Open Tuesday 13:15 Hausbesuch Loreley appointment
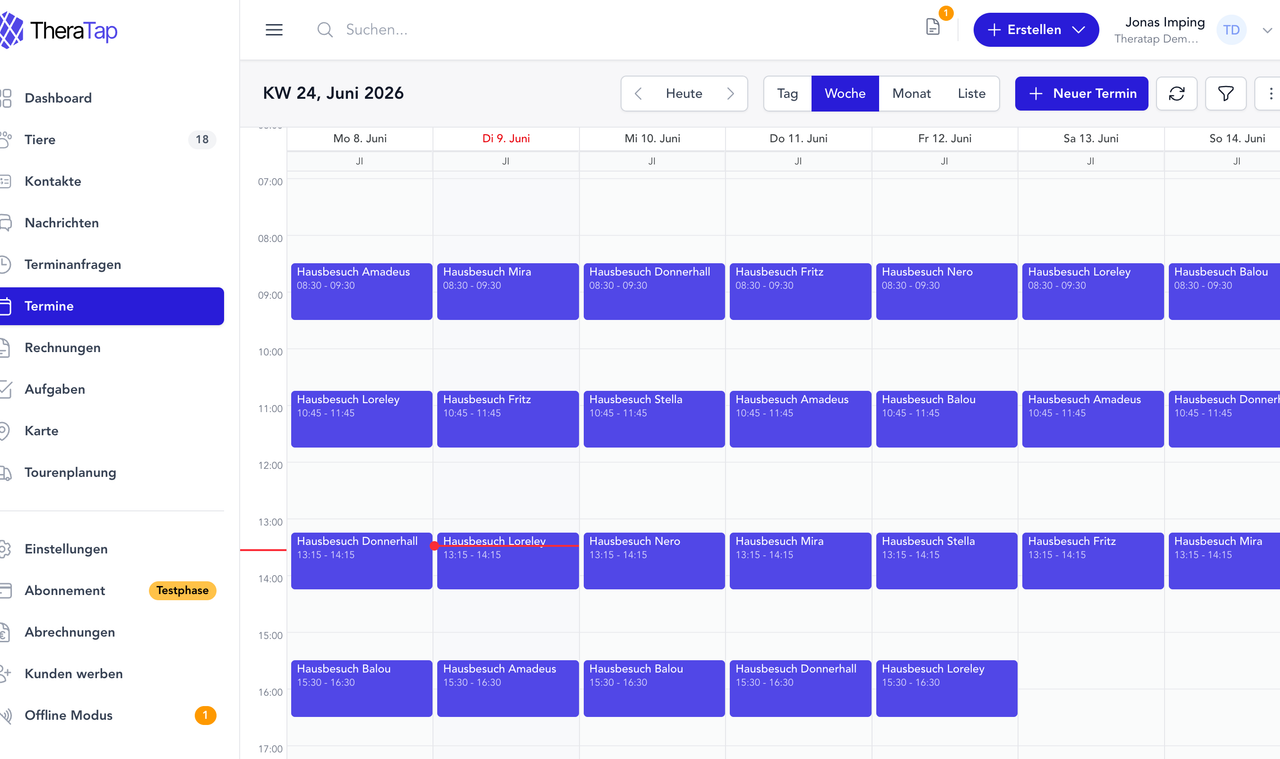The image size is (1280, 759). pos(508,561)
